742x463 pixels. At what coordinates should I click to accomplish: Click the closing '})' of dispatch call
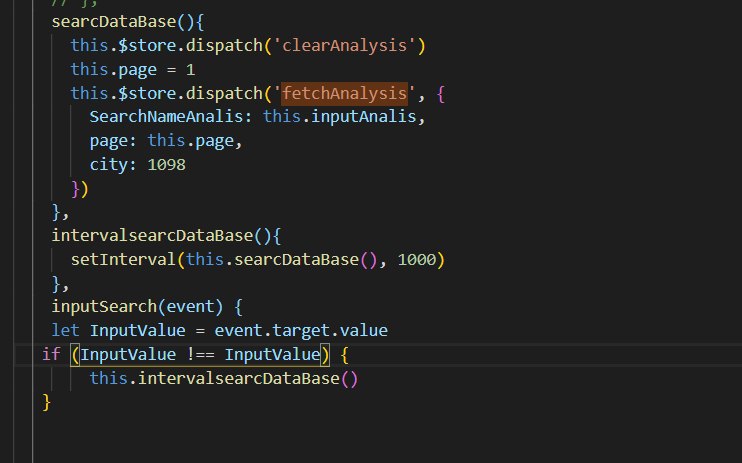[x=80, y=189]
